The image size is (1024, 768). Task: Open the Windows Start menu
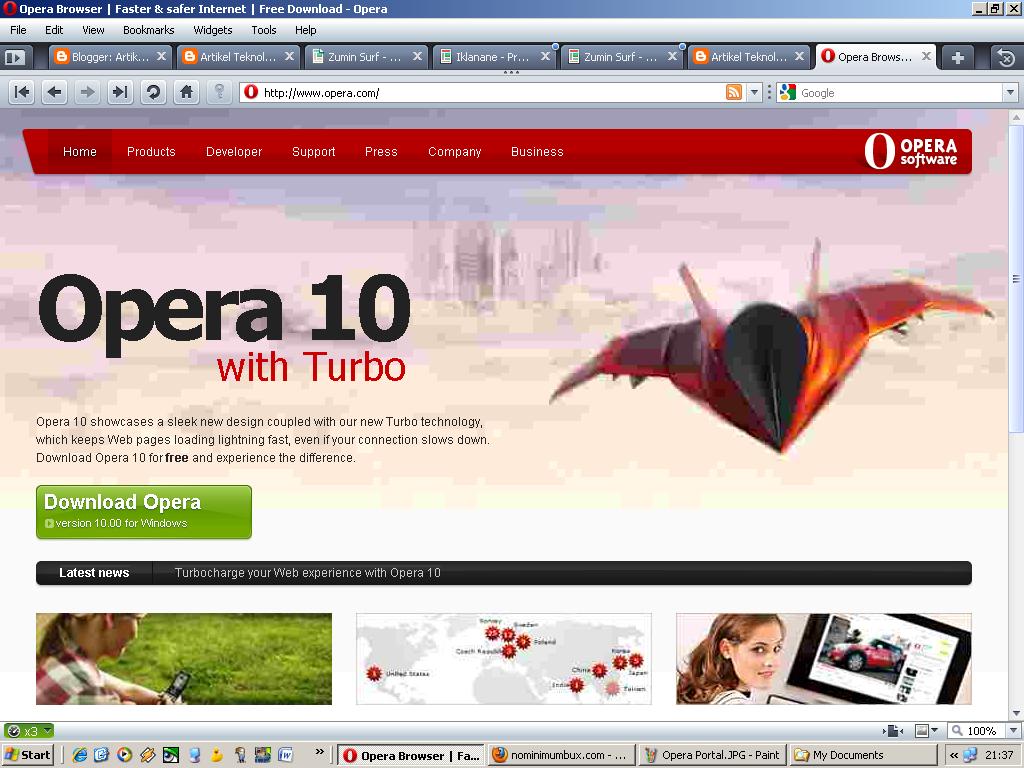point(27,755)
